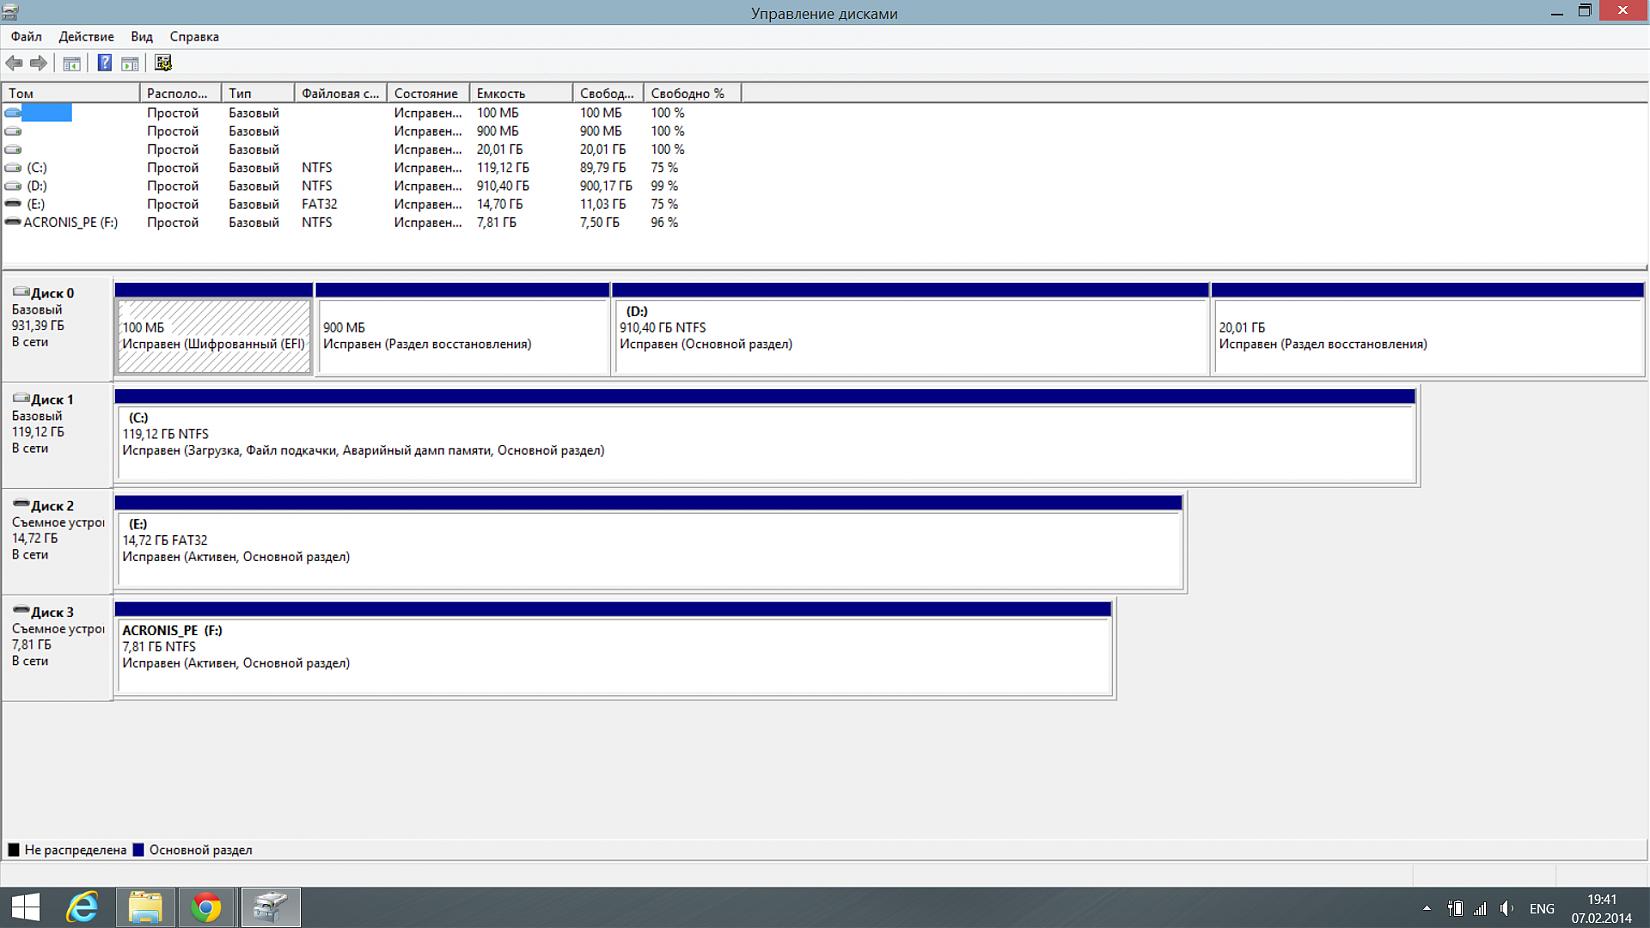Open help via the blue question-mark icon

104,64
